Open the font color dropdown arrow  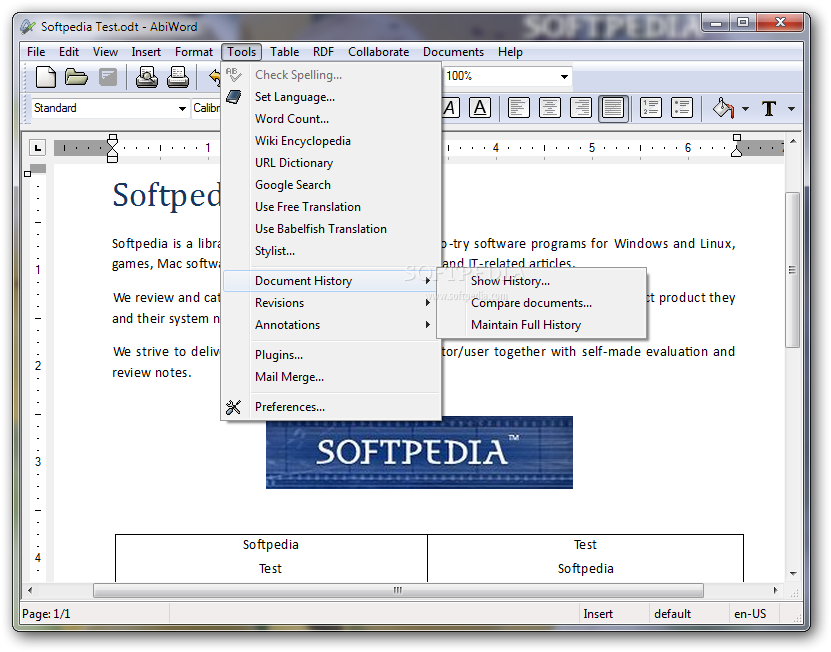[x=791, y=109]
